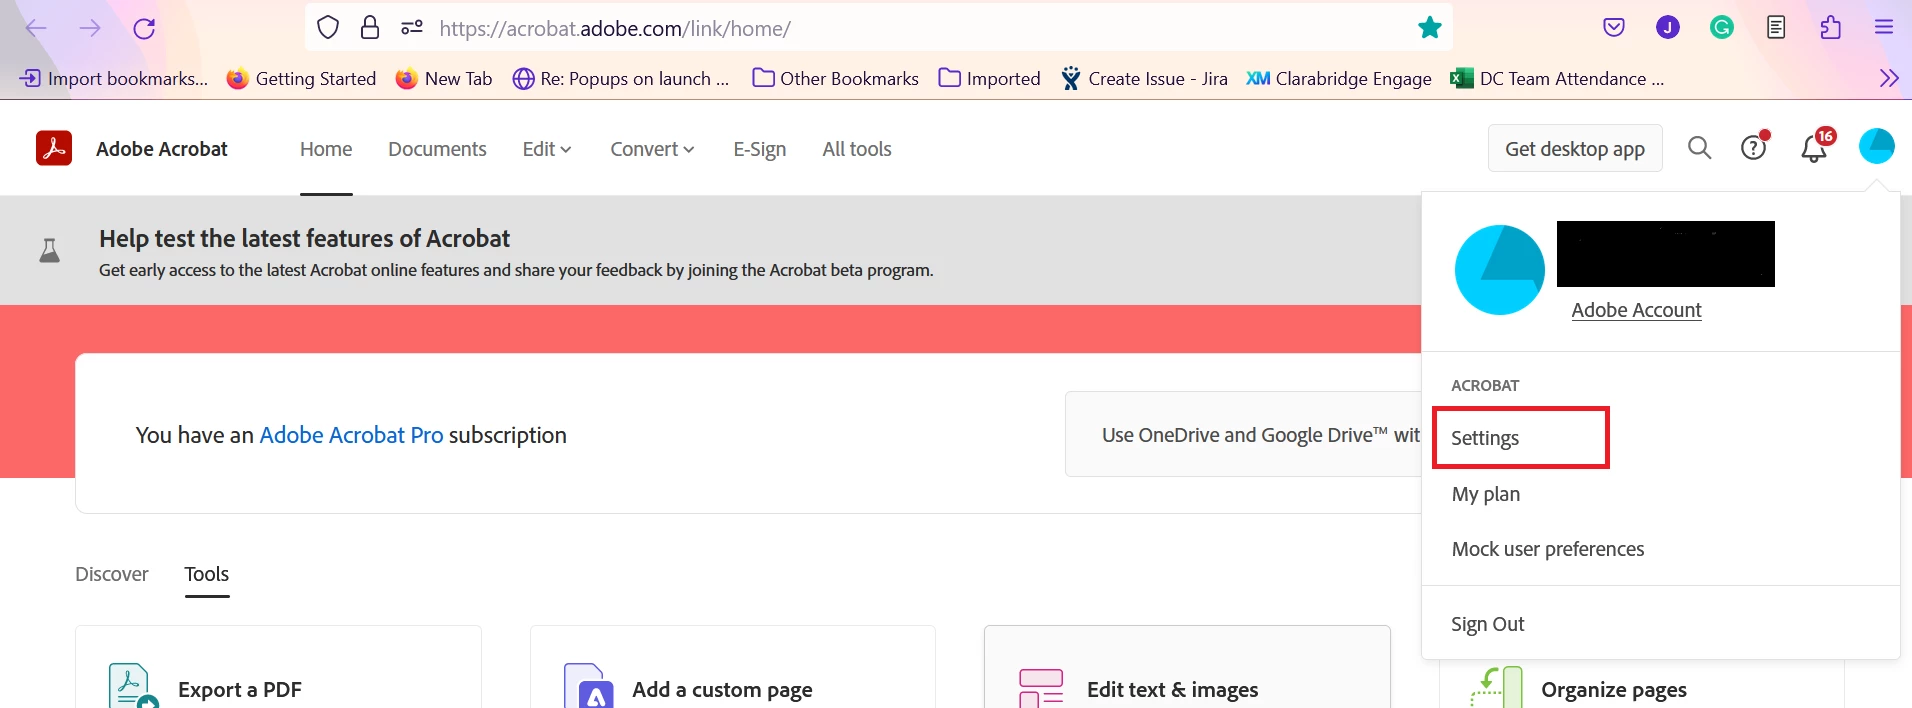Click the Edit text & images icon
The image size is (1912, 708).
pos(1040,688)
